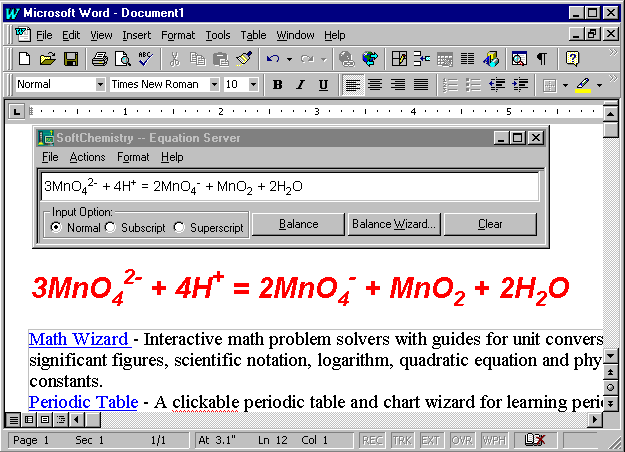Launch the Balance Wizard
The height and width of the screenshot is (452, 625).
394,224
